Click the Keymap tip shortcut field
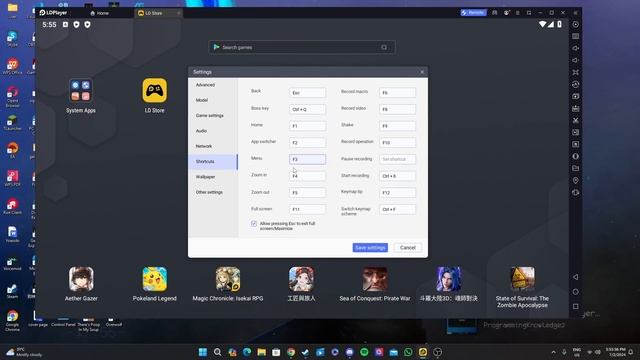Screen dimensions: 640x360 [398, 193]
